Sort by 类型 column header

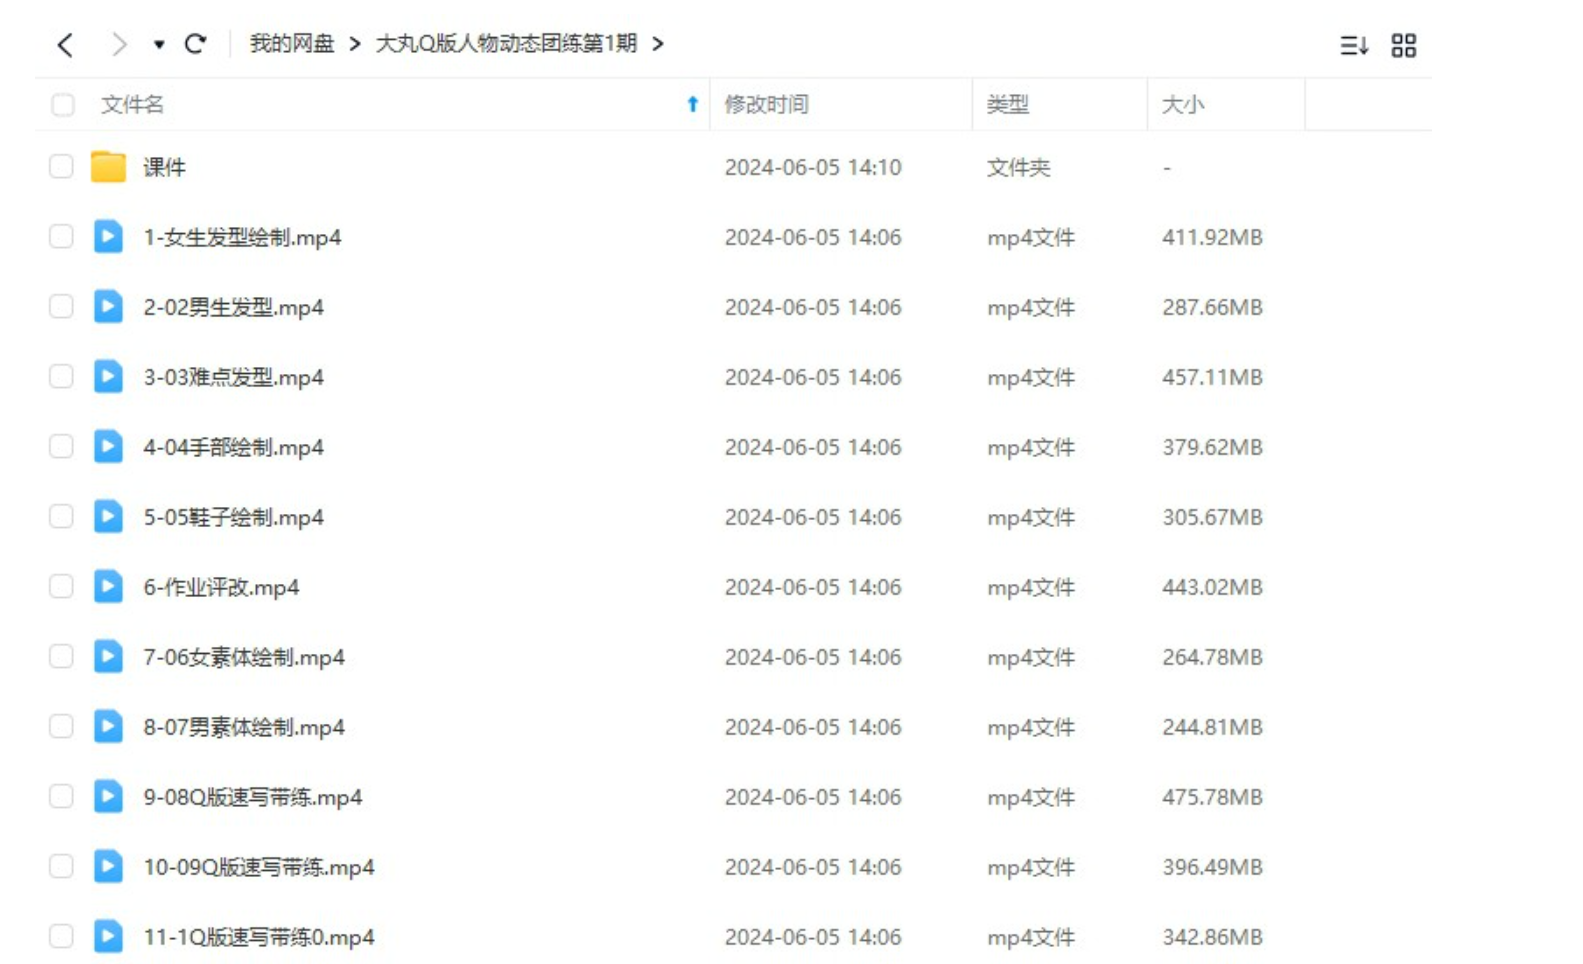1007,105
